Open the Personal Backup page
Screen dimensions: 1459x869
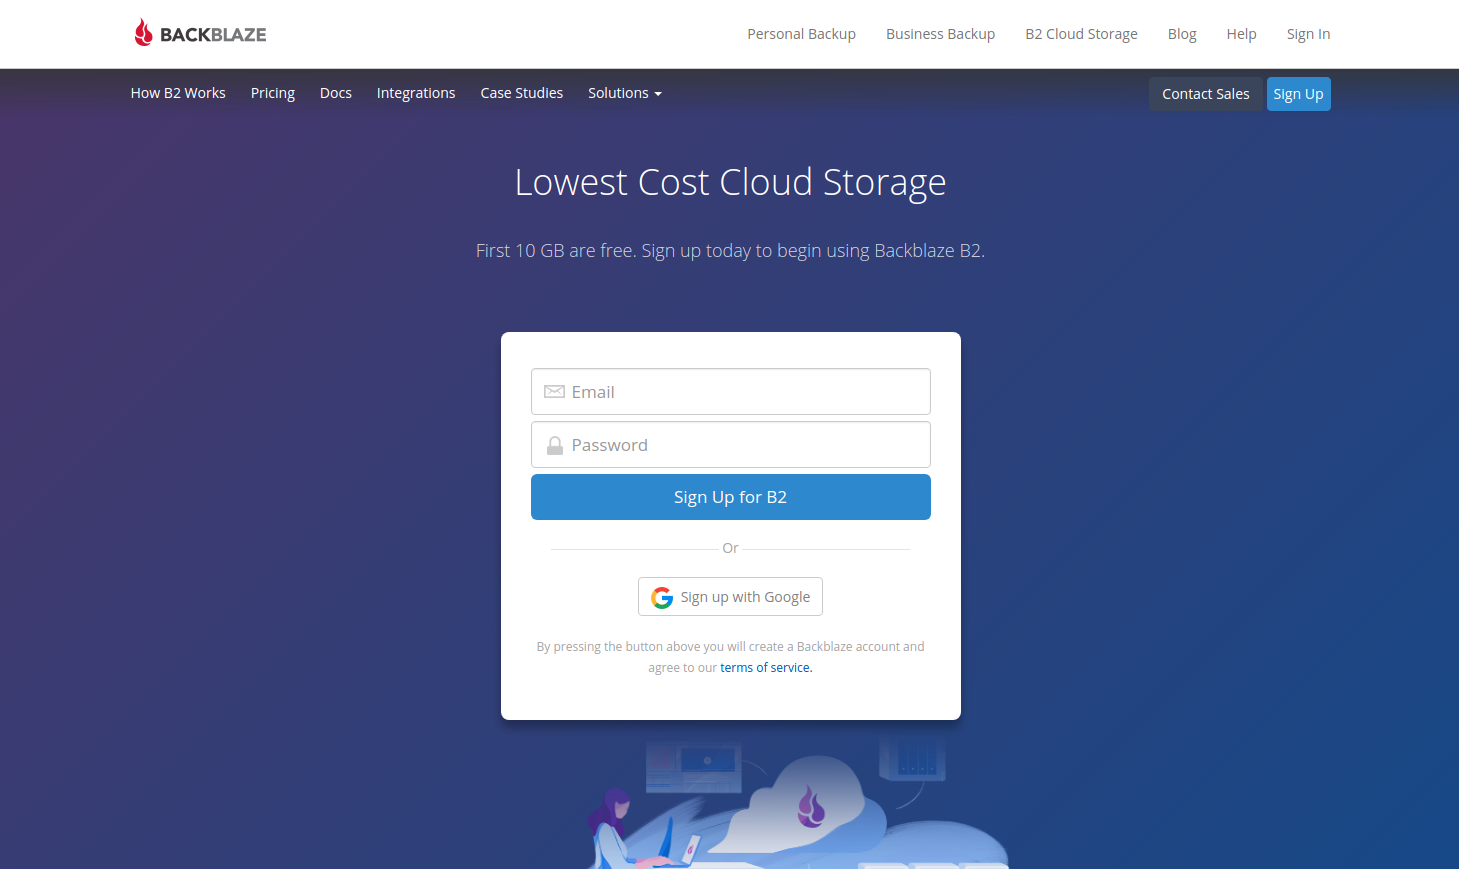[x=801, y=34]
